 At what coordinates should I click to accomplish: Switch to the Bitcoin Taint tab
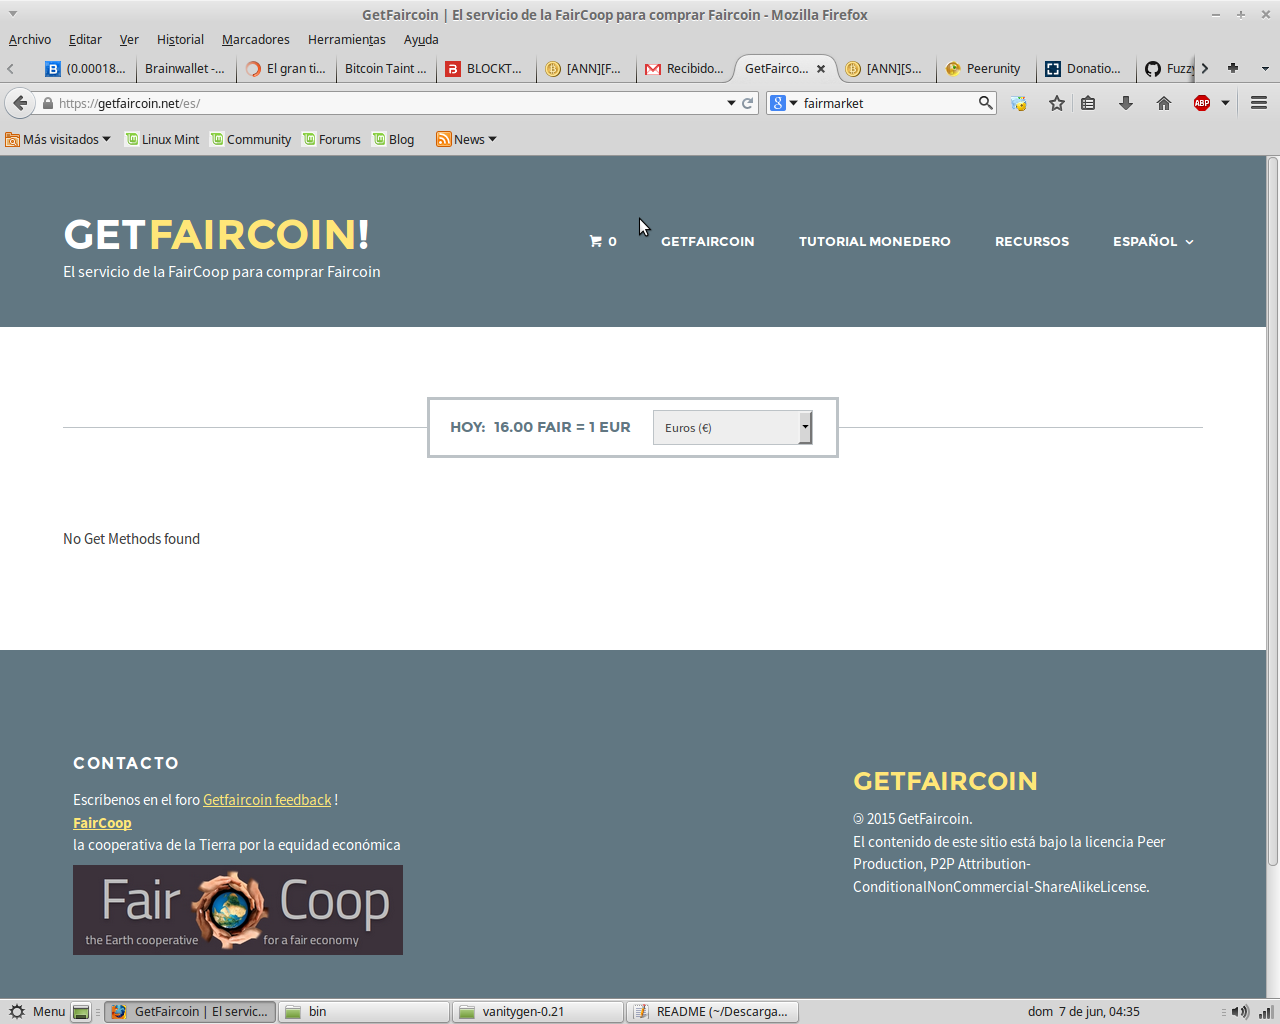[x=386, y=68]
